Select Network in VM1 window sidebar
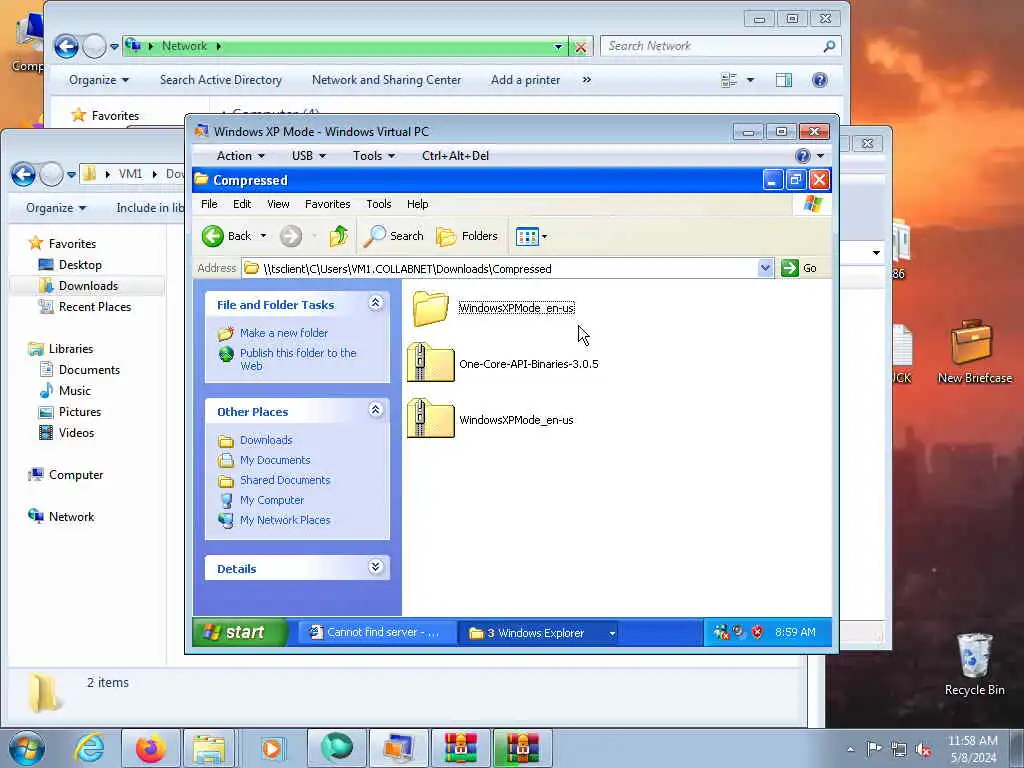Viewport: 1024px width, 768px height. pyautogui.click(x=71, y=517)
